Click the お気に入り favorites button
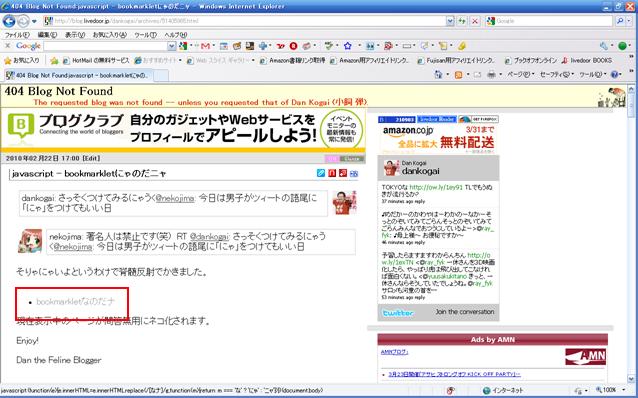Screen dimensions: 638x398 (x=22, y=61)
